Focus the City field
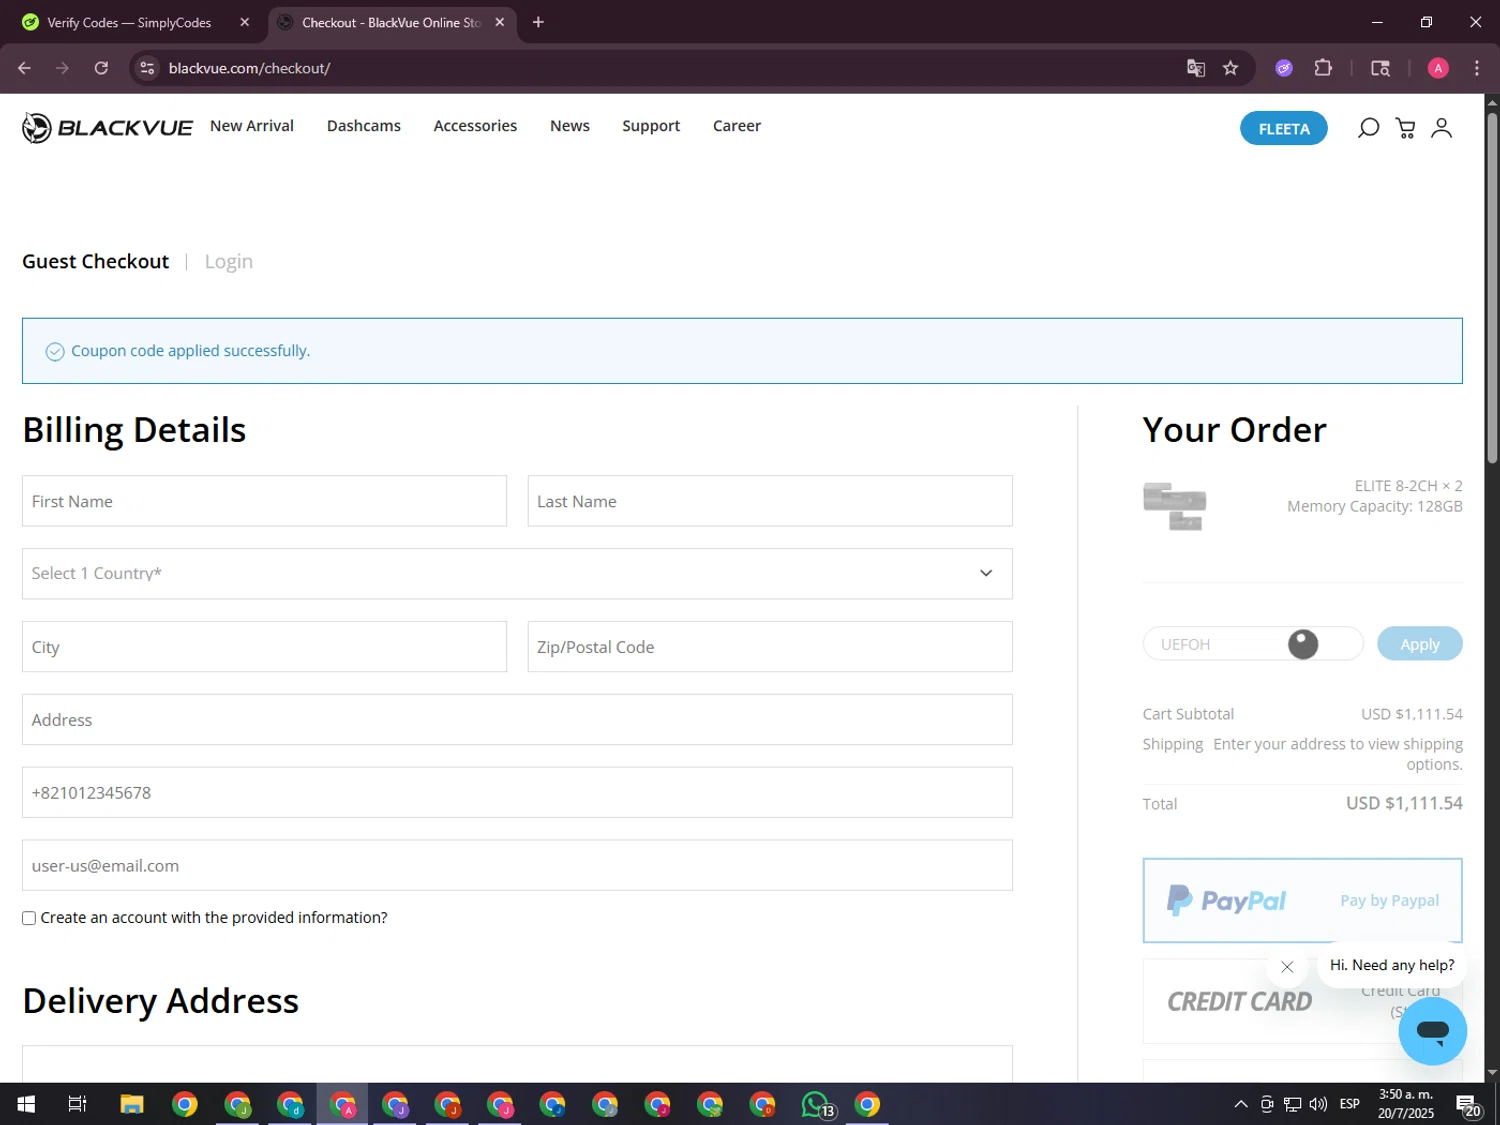 (264, 647)
